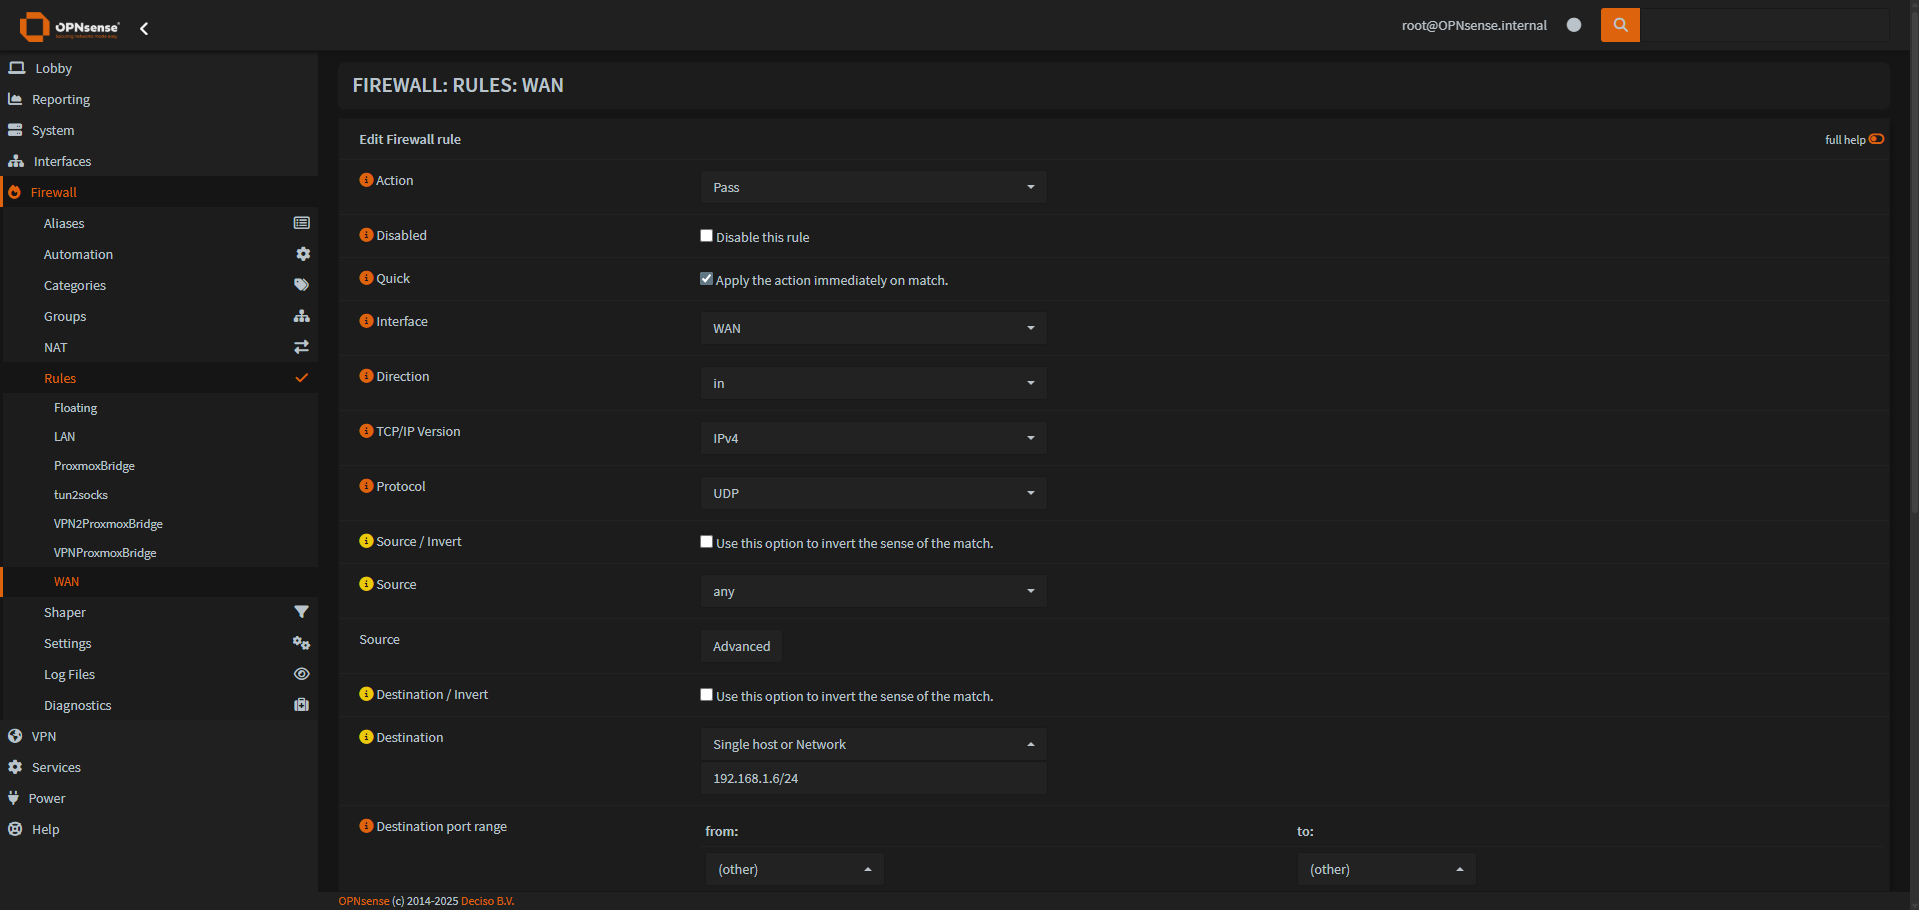Click the destination address field 192.168.1.6/24
Screen dimensions: 1919x910
click(873, 778)
